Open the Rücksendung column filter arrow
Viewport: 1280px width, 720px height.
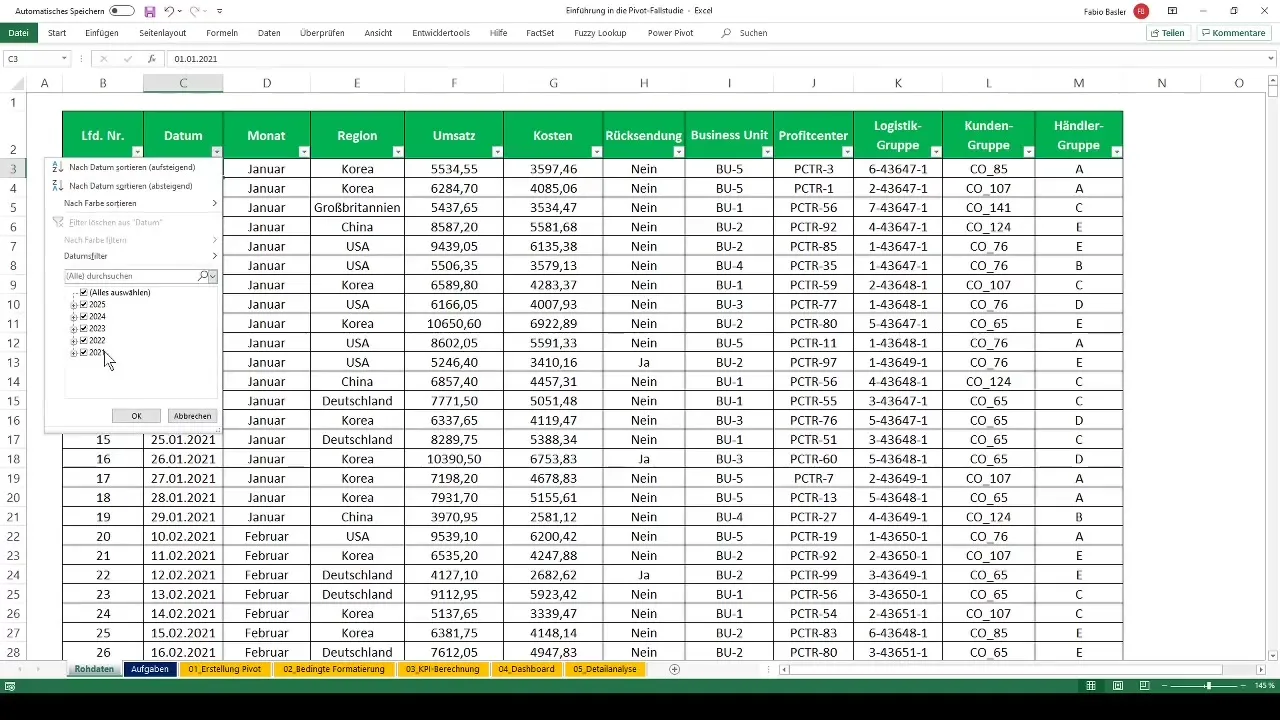(x=678, y=152)
